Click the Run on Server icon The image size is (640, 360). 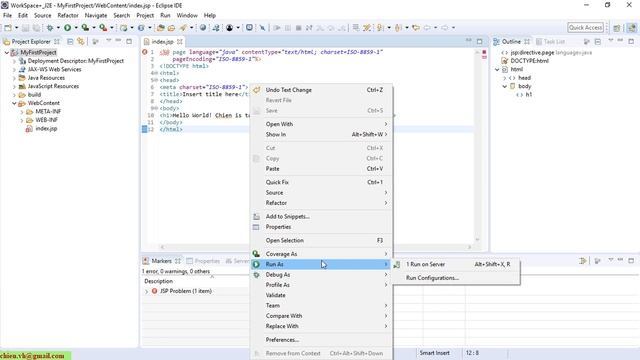click(x=397, y=264)
